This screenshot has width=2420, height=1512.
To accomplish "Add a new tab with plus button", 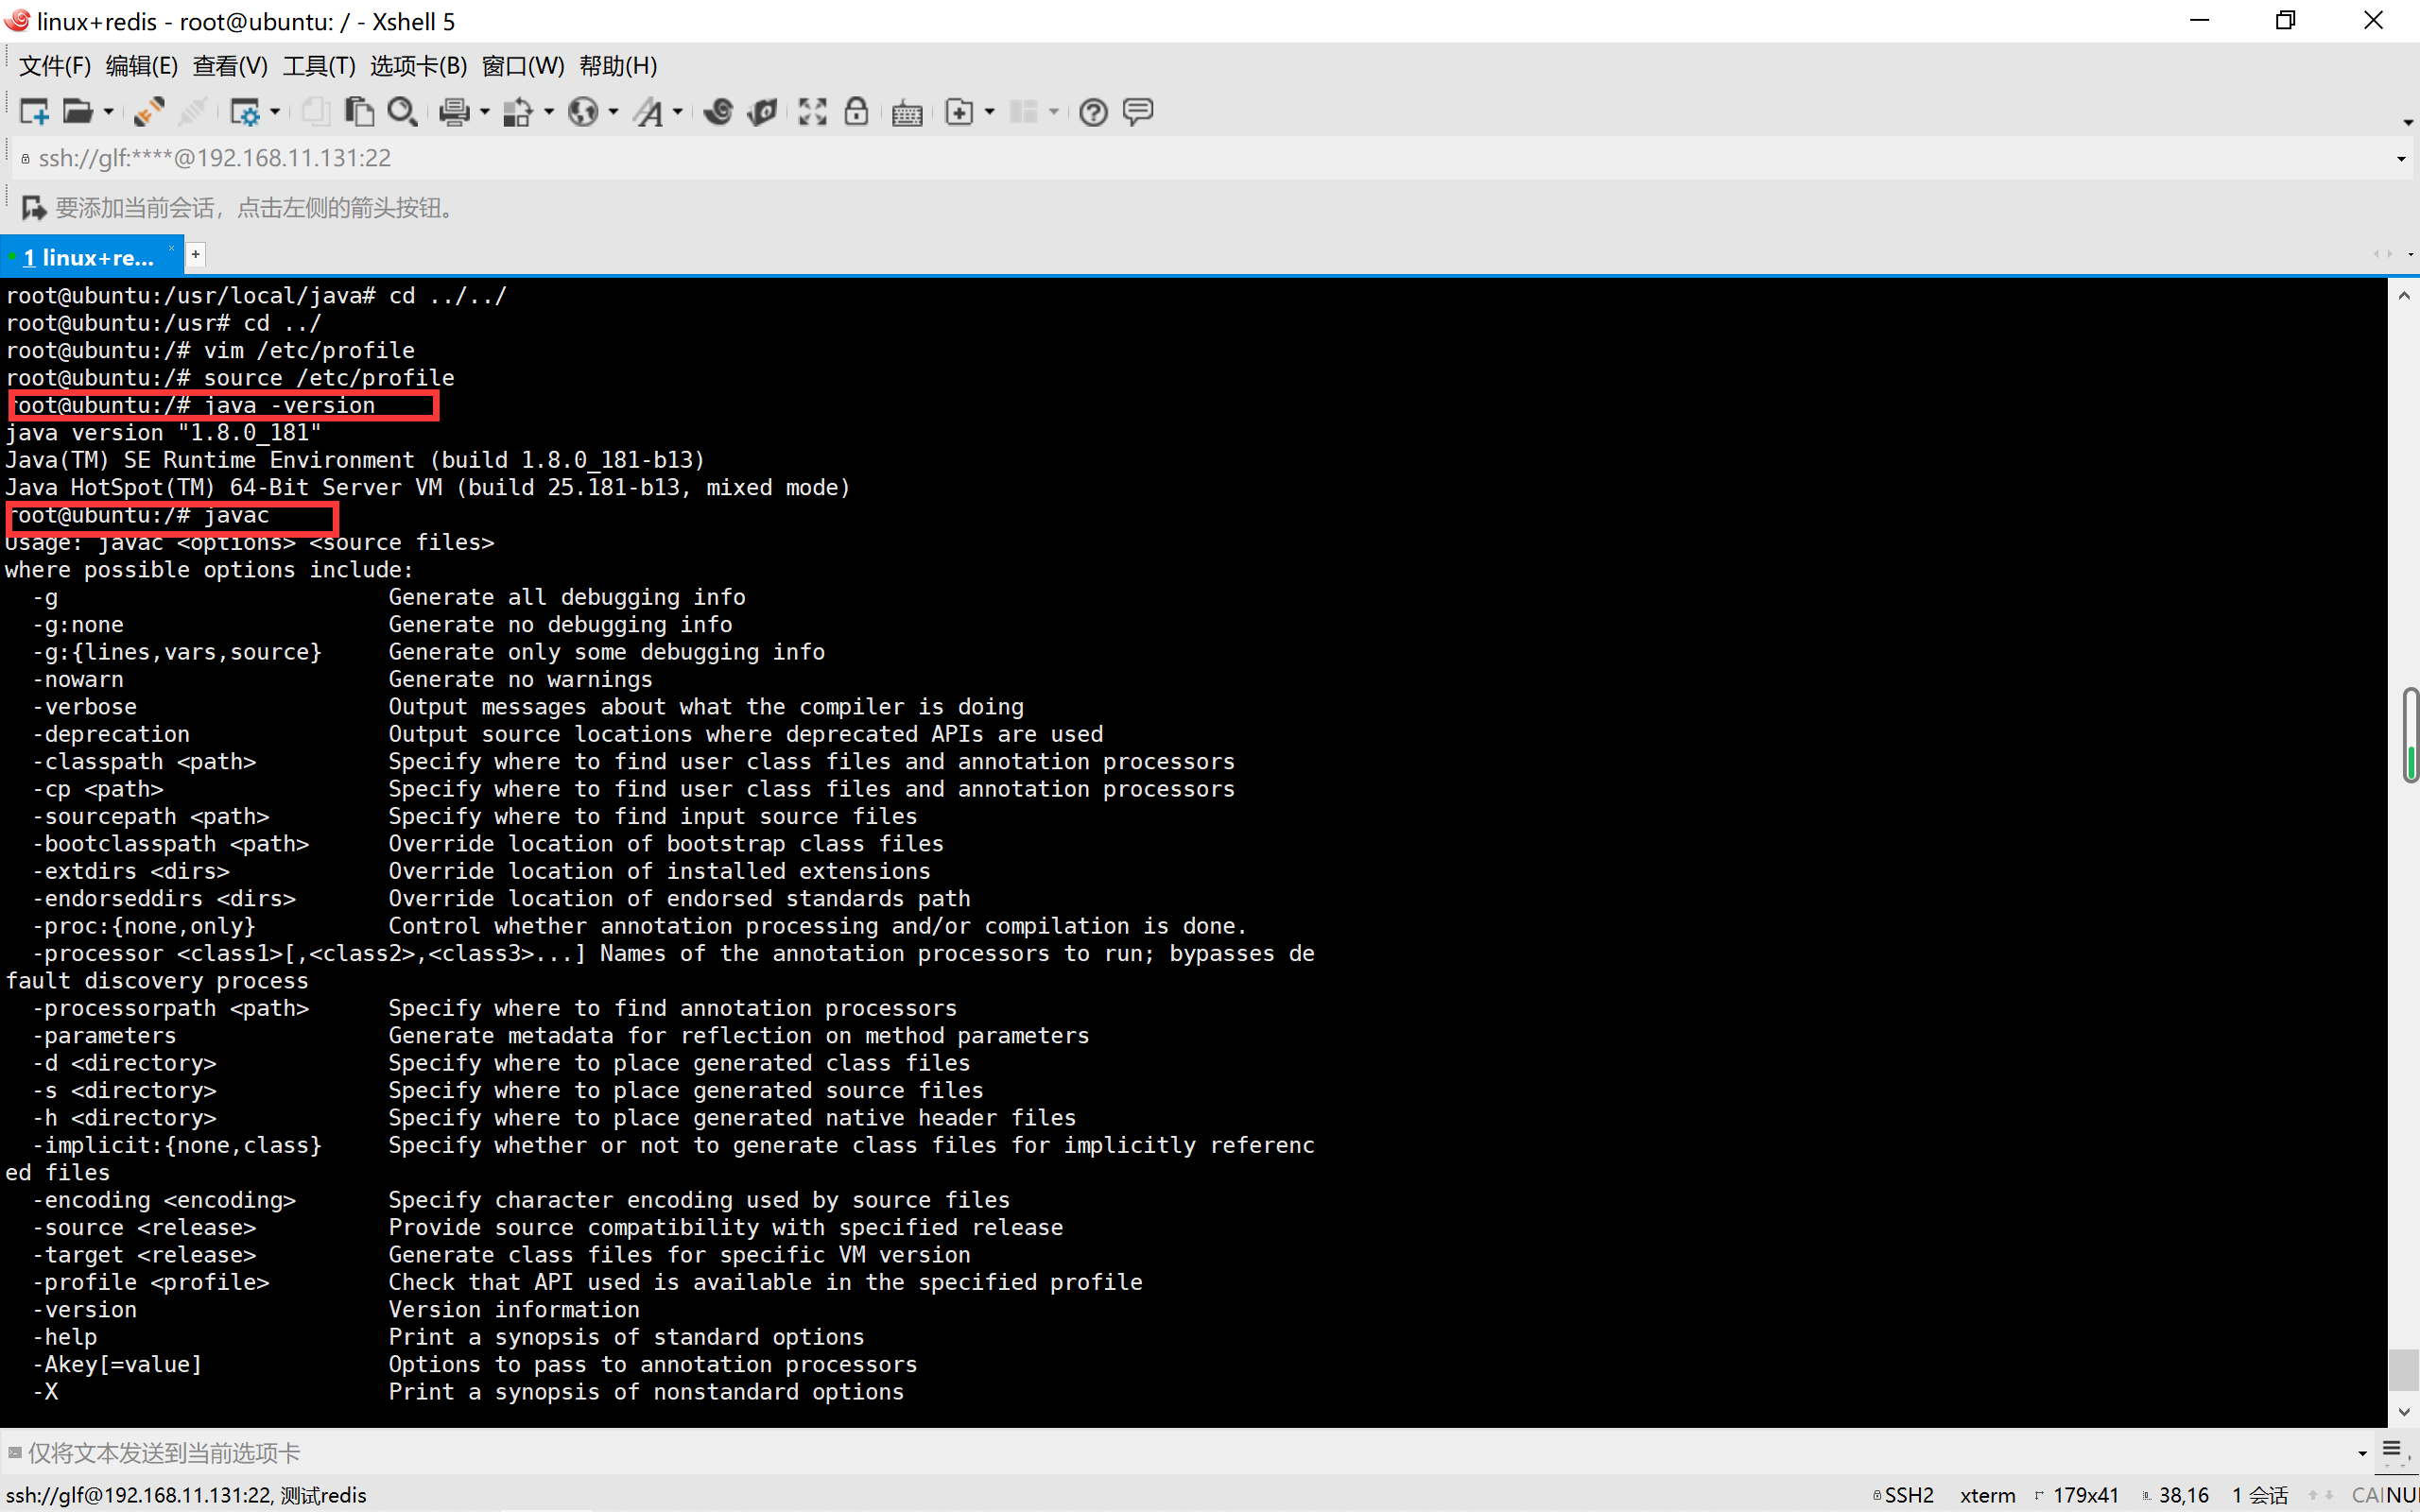I will tap(196, 255).
